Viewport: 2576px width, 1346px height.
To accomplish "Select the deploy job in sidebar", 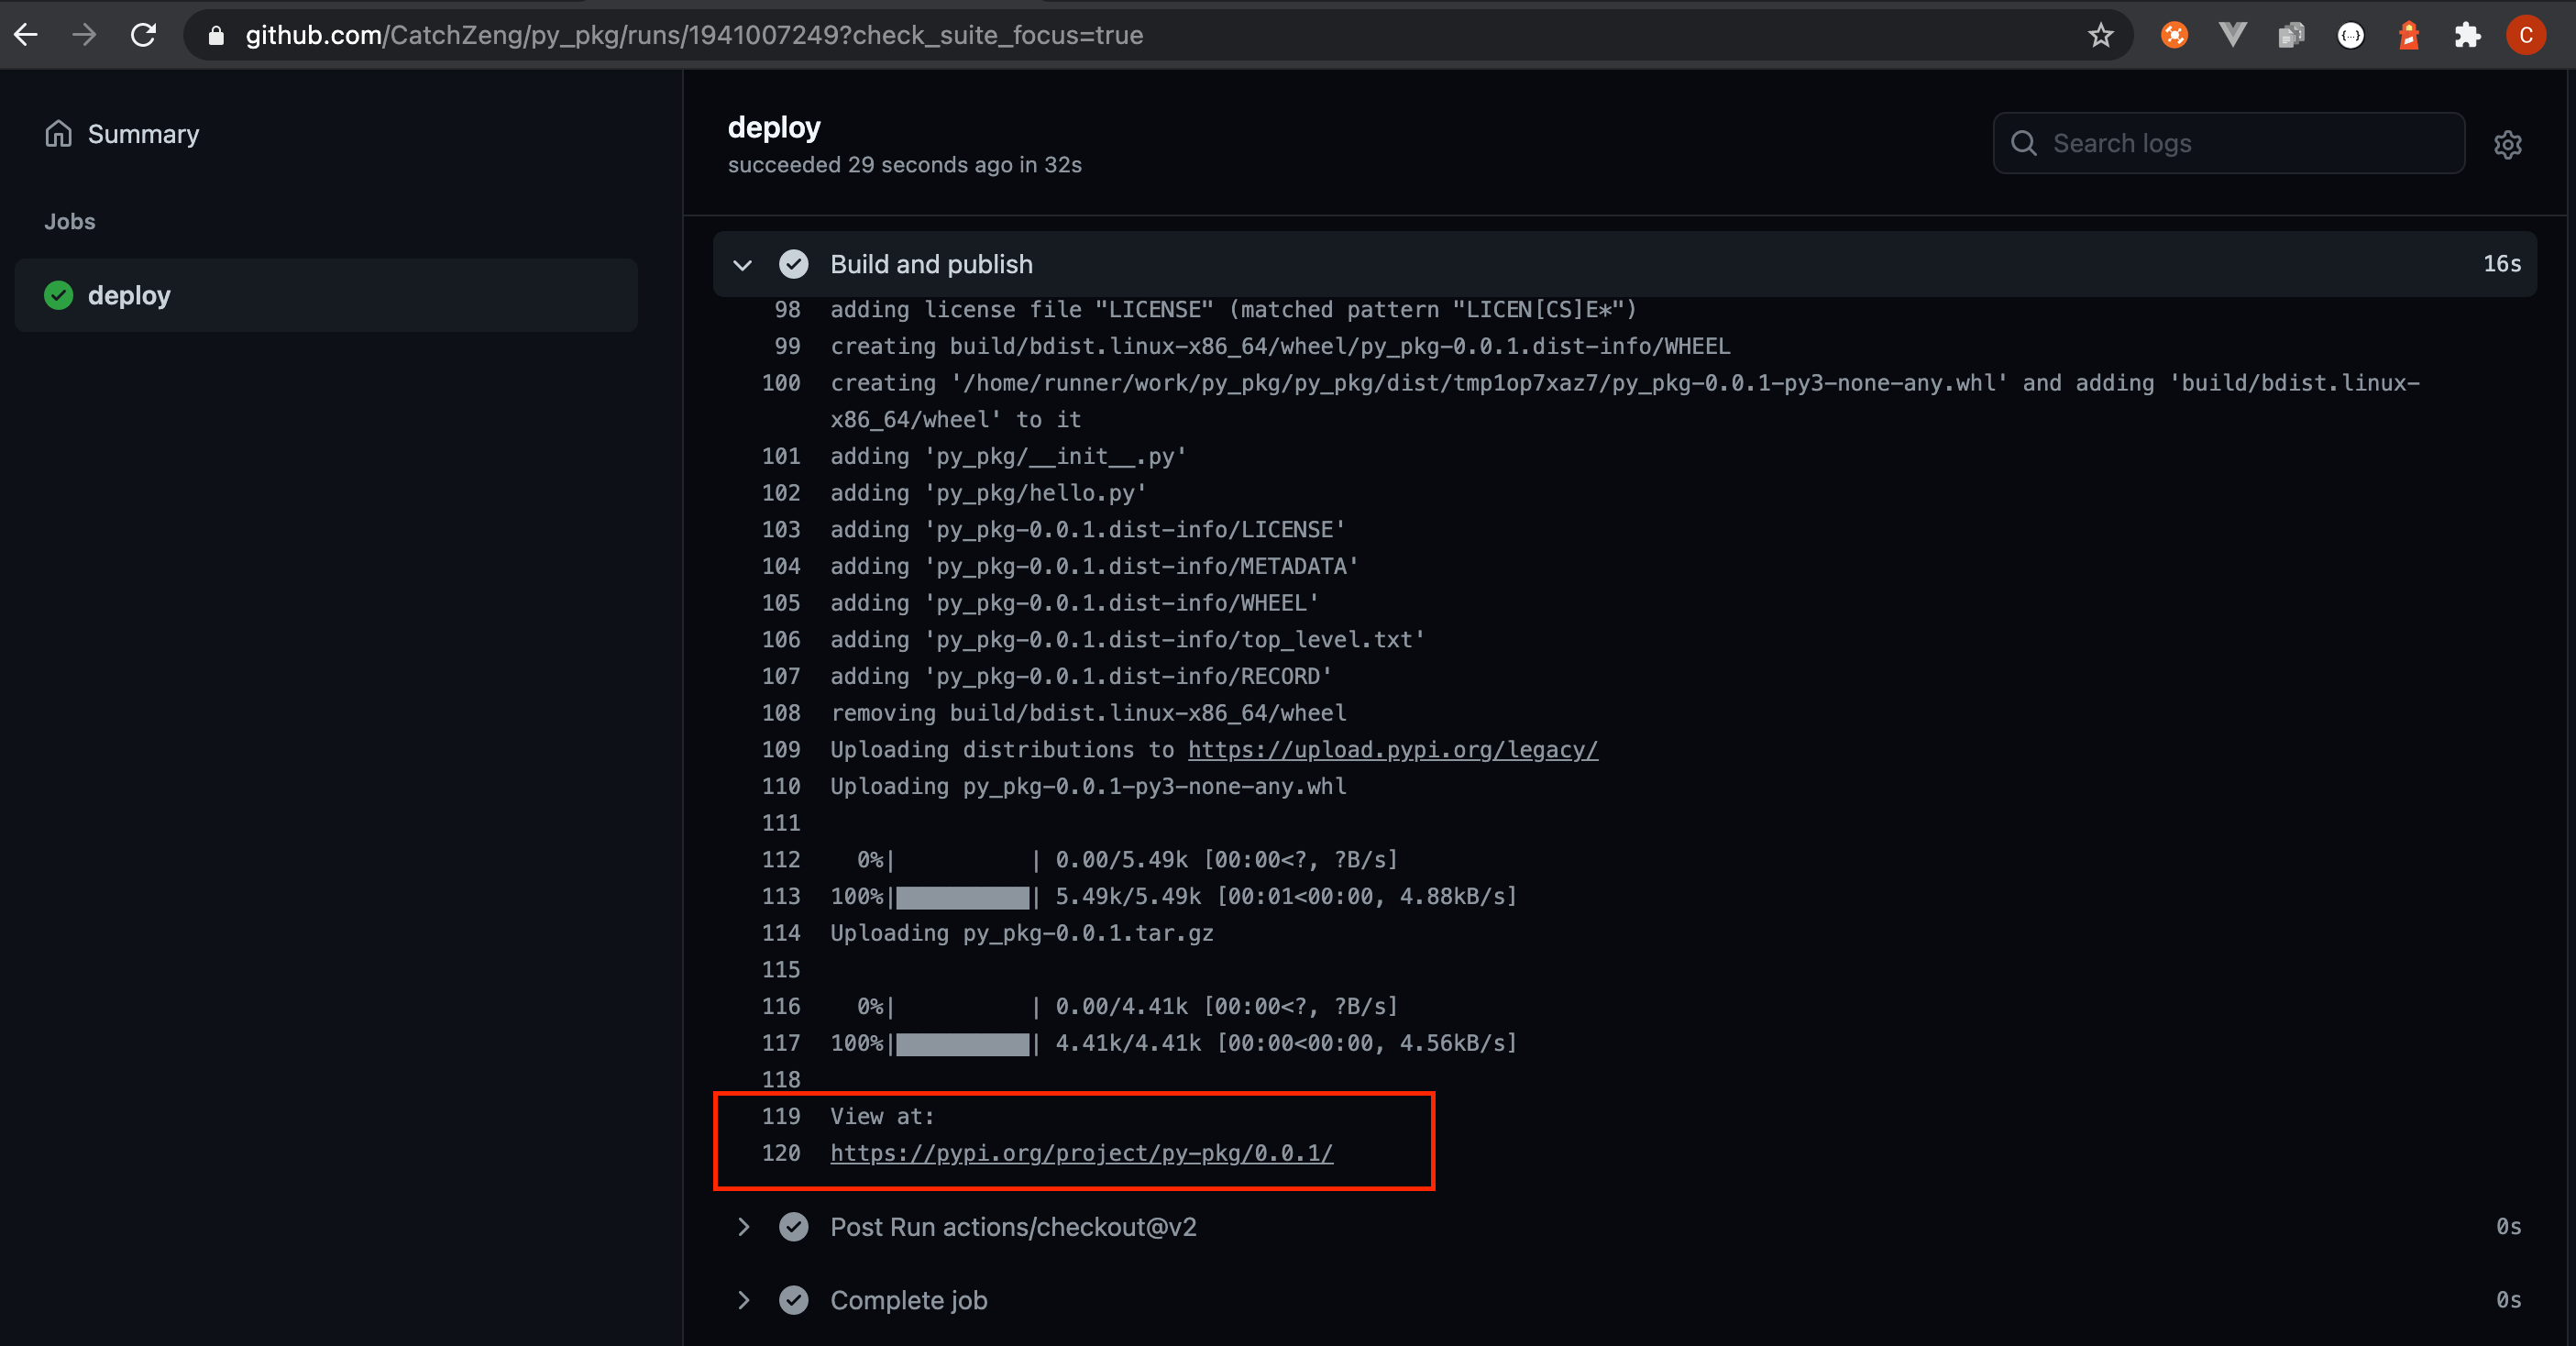I will point(326,295).
